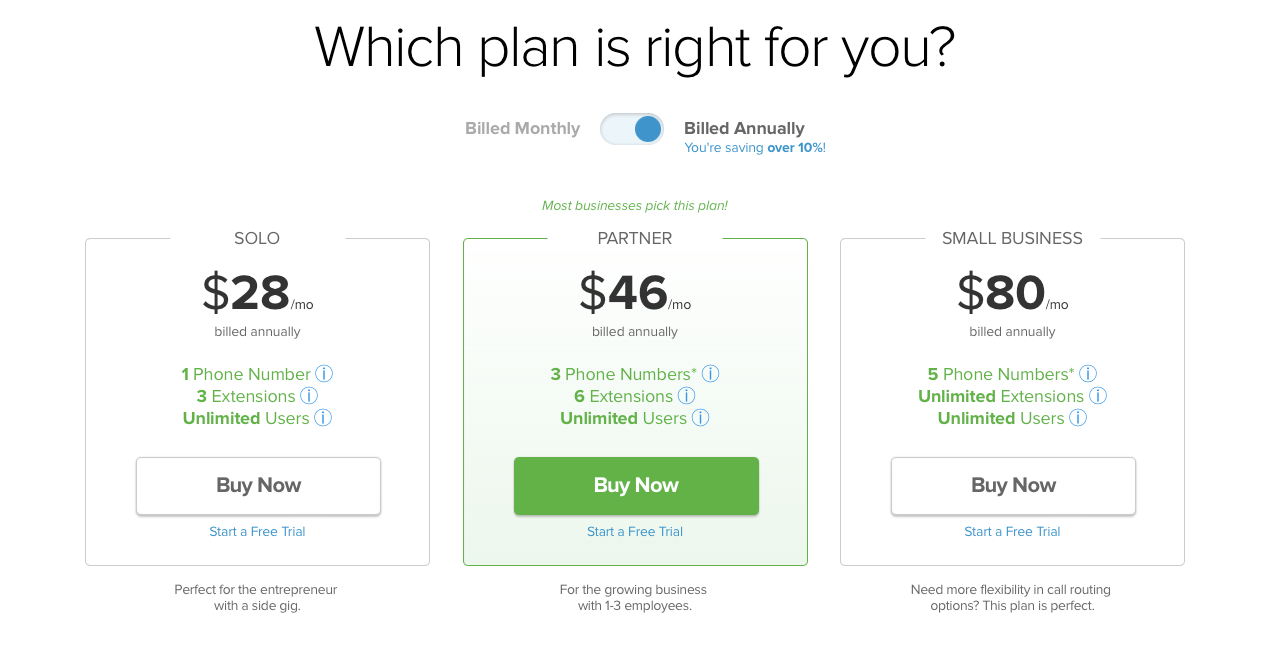Show info for Partner's 6 Extensions

[x=686, y=396]
